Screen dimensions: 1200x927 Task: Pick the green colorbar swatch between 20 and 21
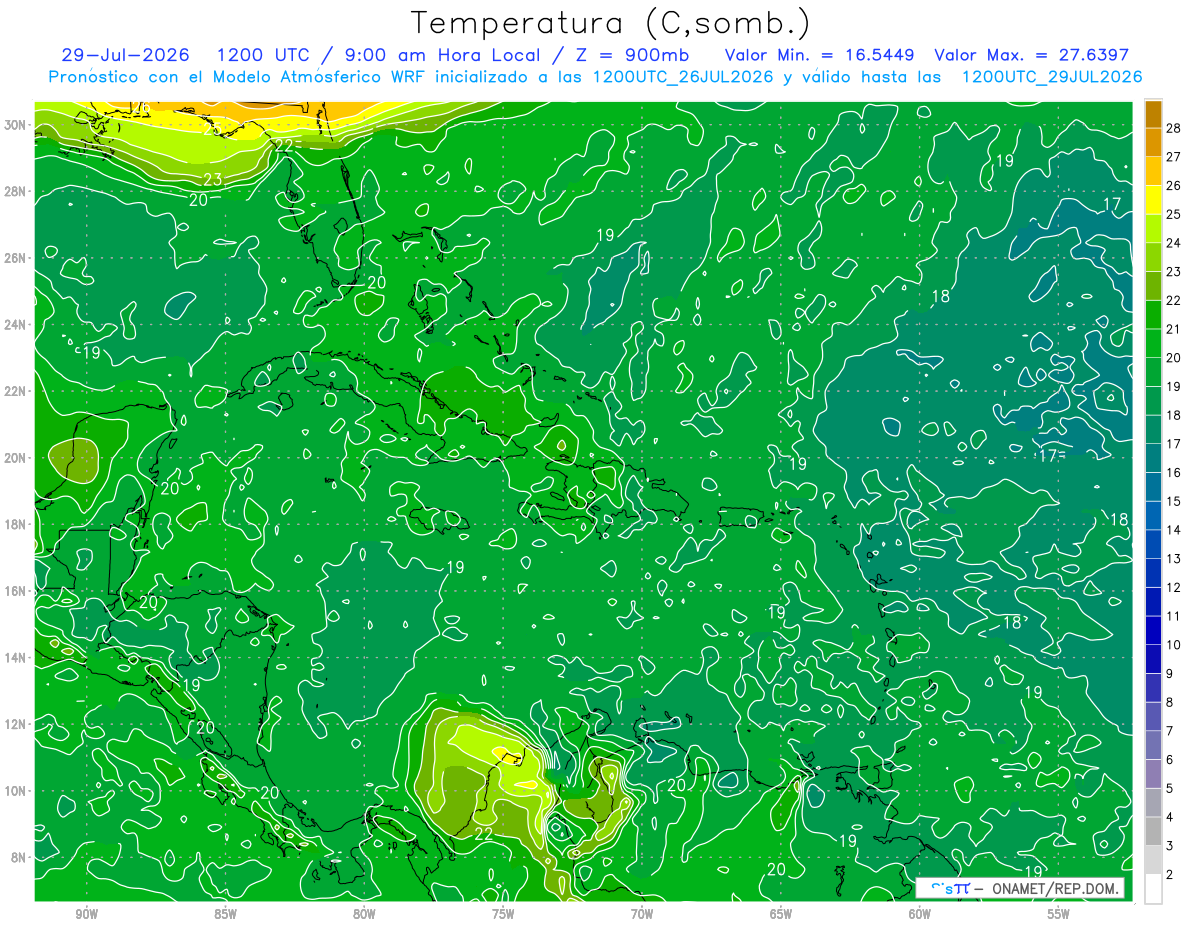click(x=1153, y=343)
